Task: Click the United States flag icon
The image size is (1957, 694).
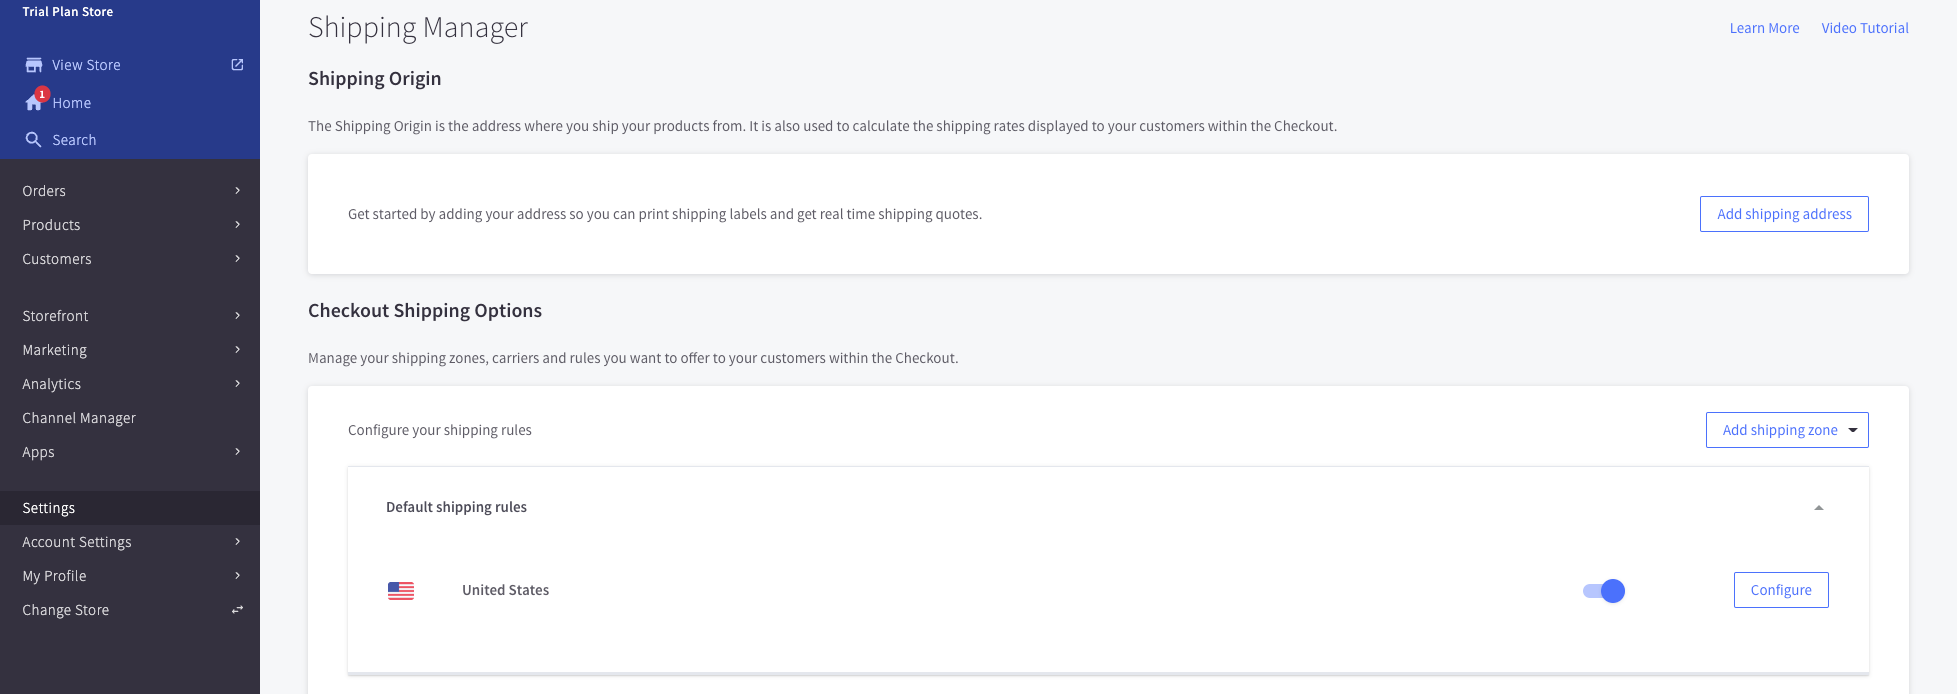Action: (401, 591)
